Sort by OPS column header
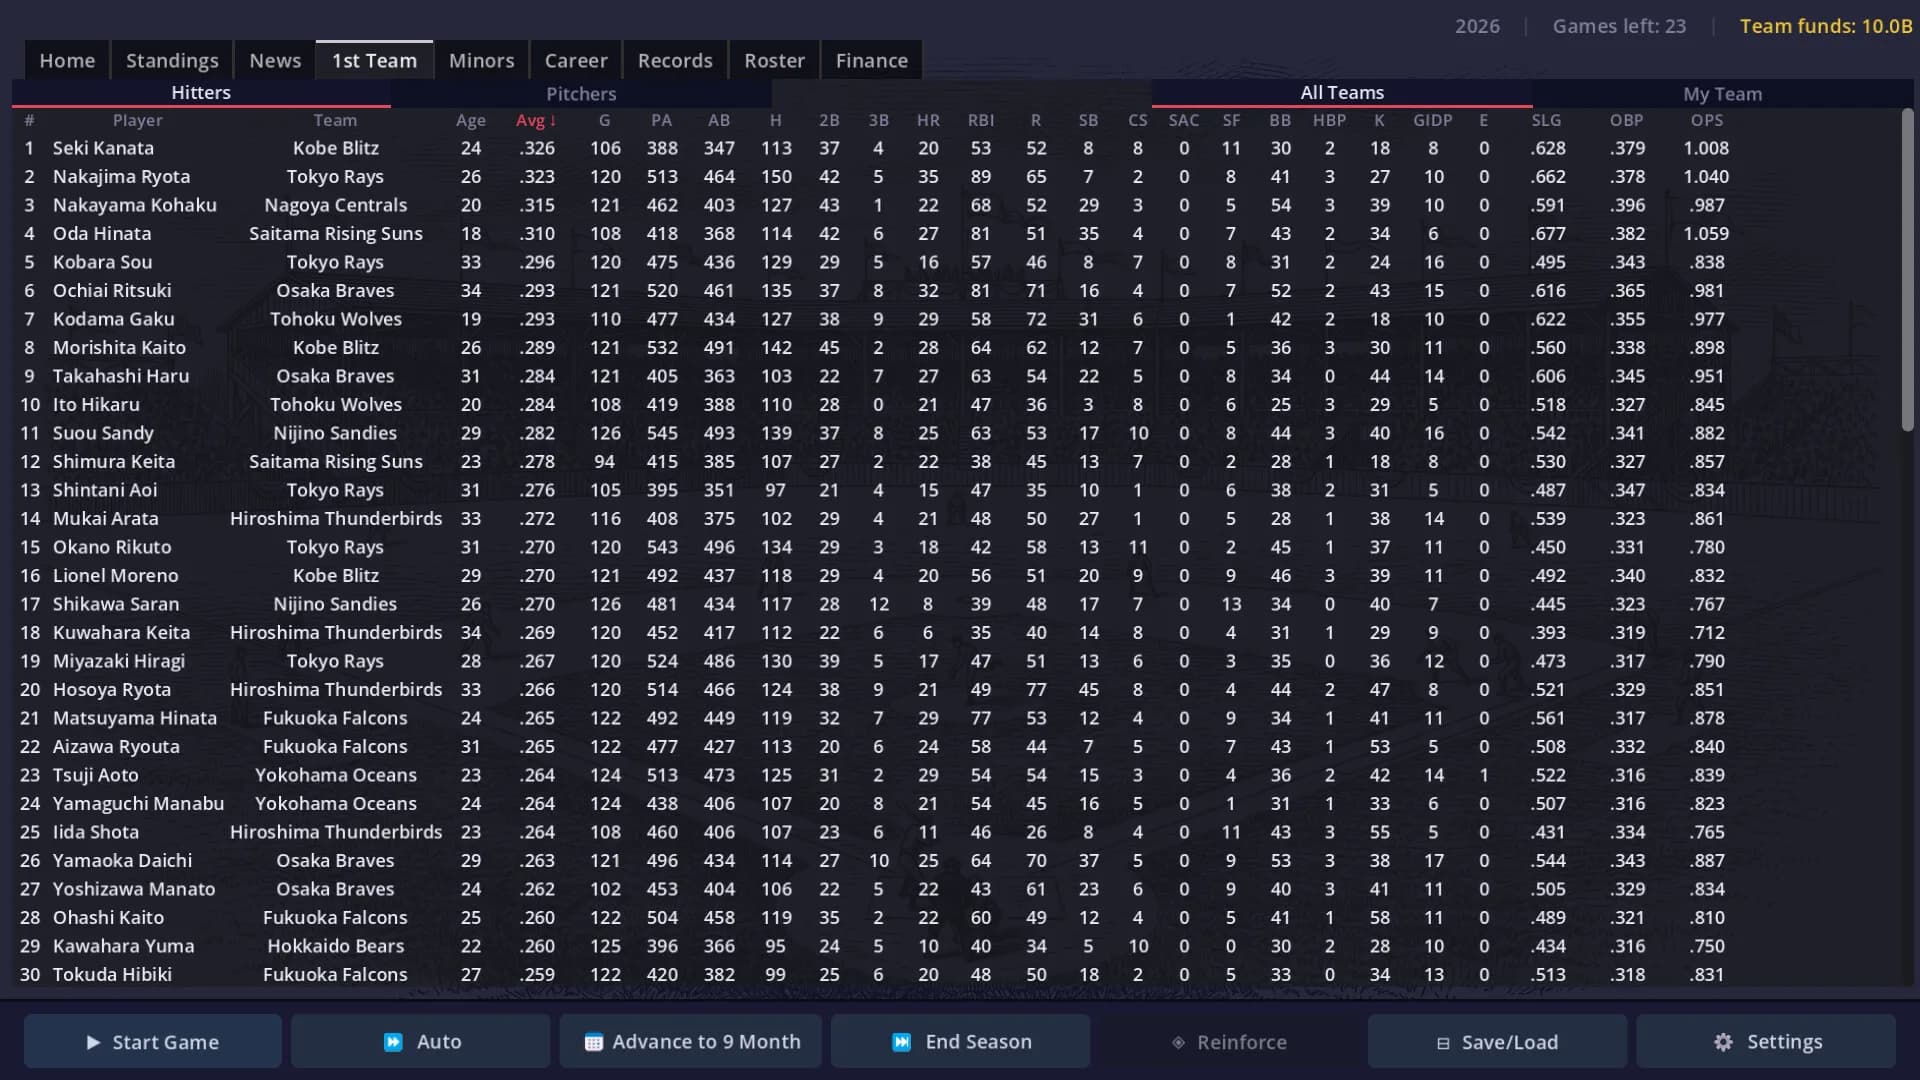 1707,120
